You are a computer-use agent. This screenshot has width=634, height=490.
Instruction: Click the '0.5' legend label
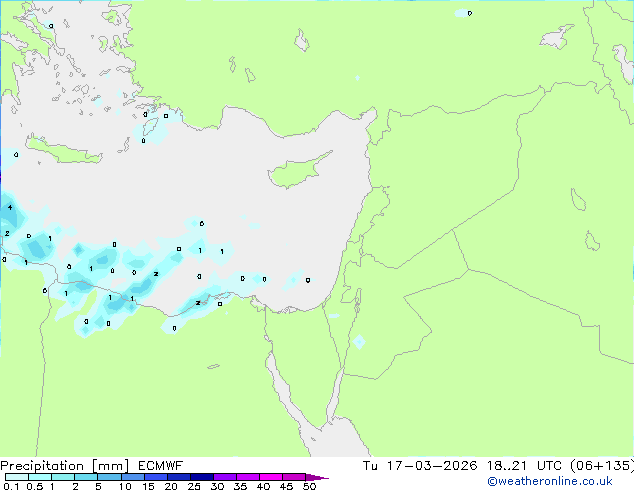coord(34,486)
